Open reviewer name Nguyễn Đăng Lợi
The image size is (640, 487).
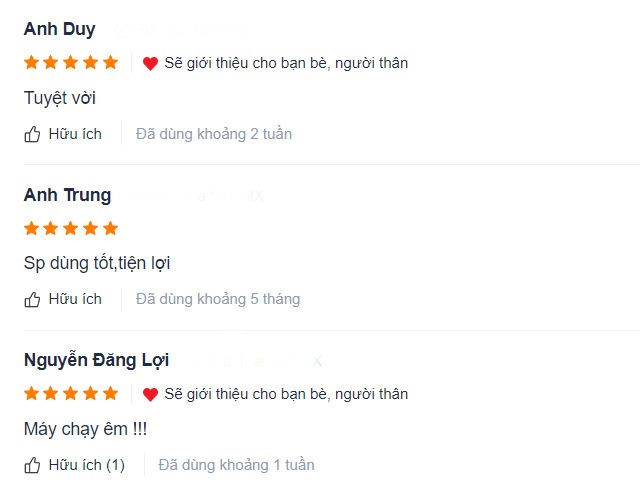(x=96, y=360)
